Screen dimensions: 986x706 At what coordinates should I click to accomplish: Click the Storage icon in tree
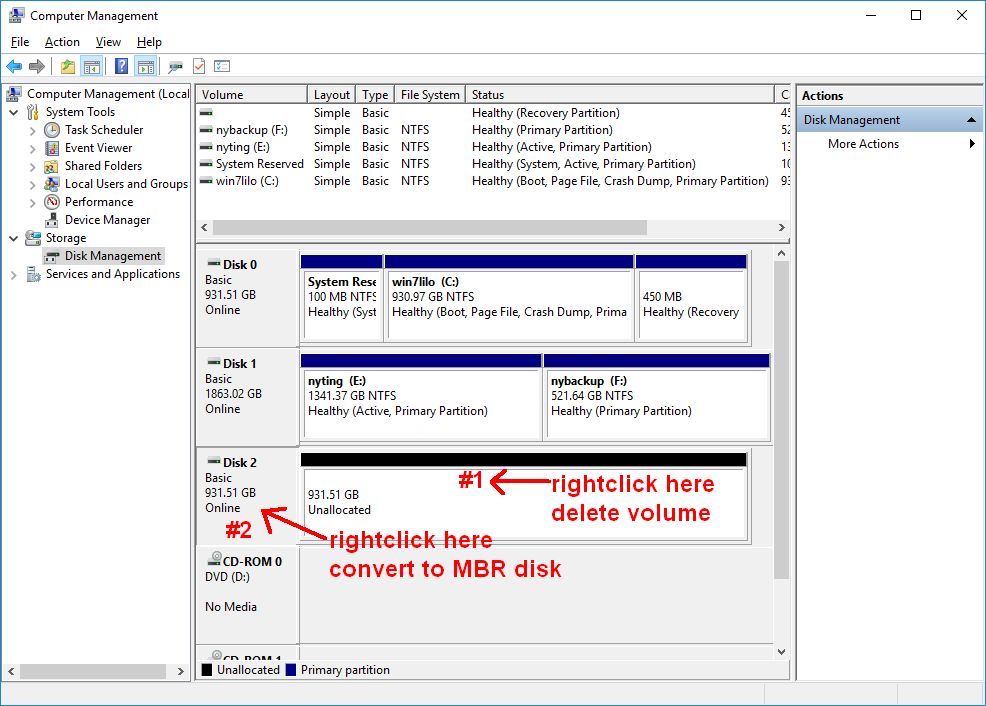point(33,238)
